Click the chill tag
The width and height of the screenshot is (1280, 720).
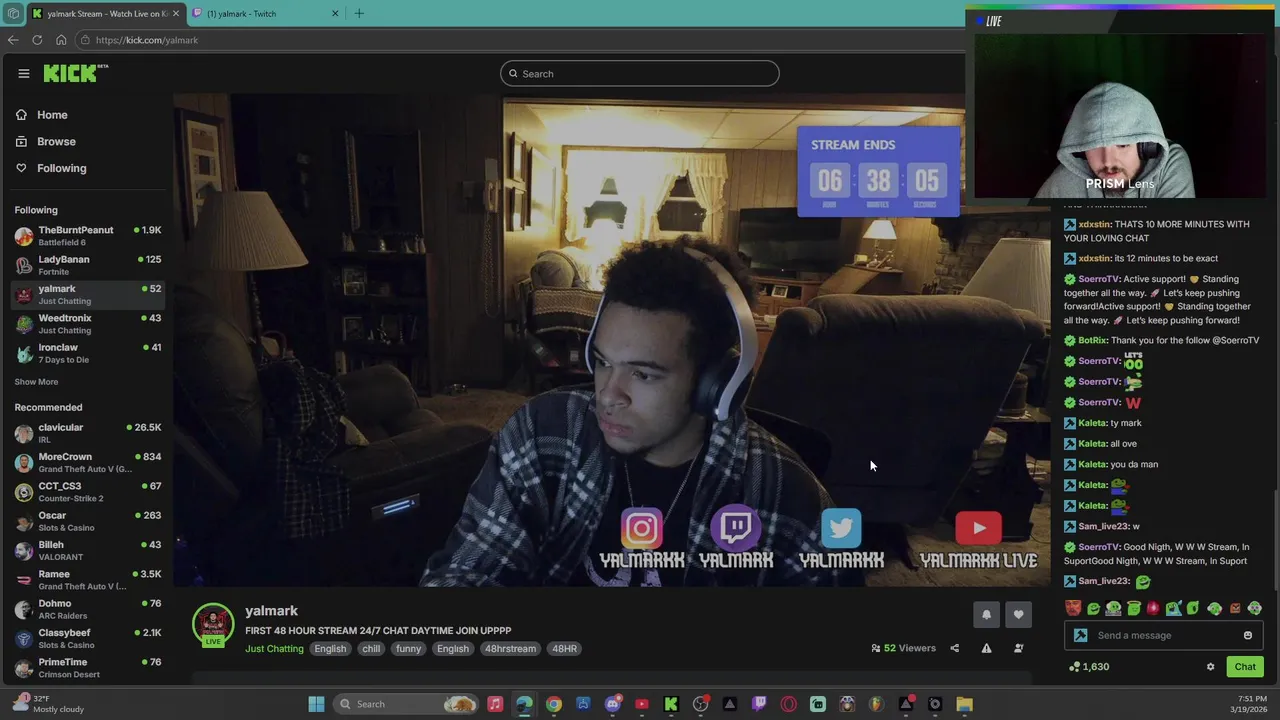tap(371, 649)
